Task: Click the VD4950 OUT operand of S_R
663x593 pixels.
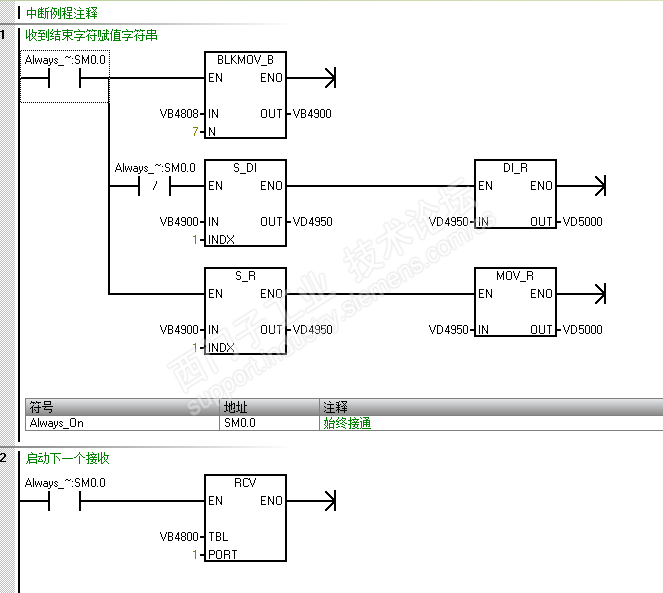Action: click(312, 329)
